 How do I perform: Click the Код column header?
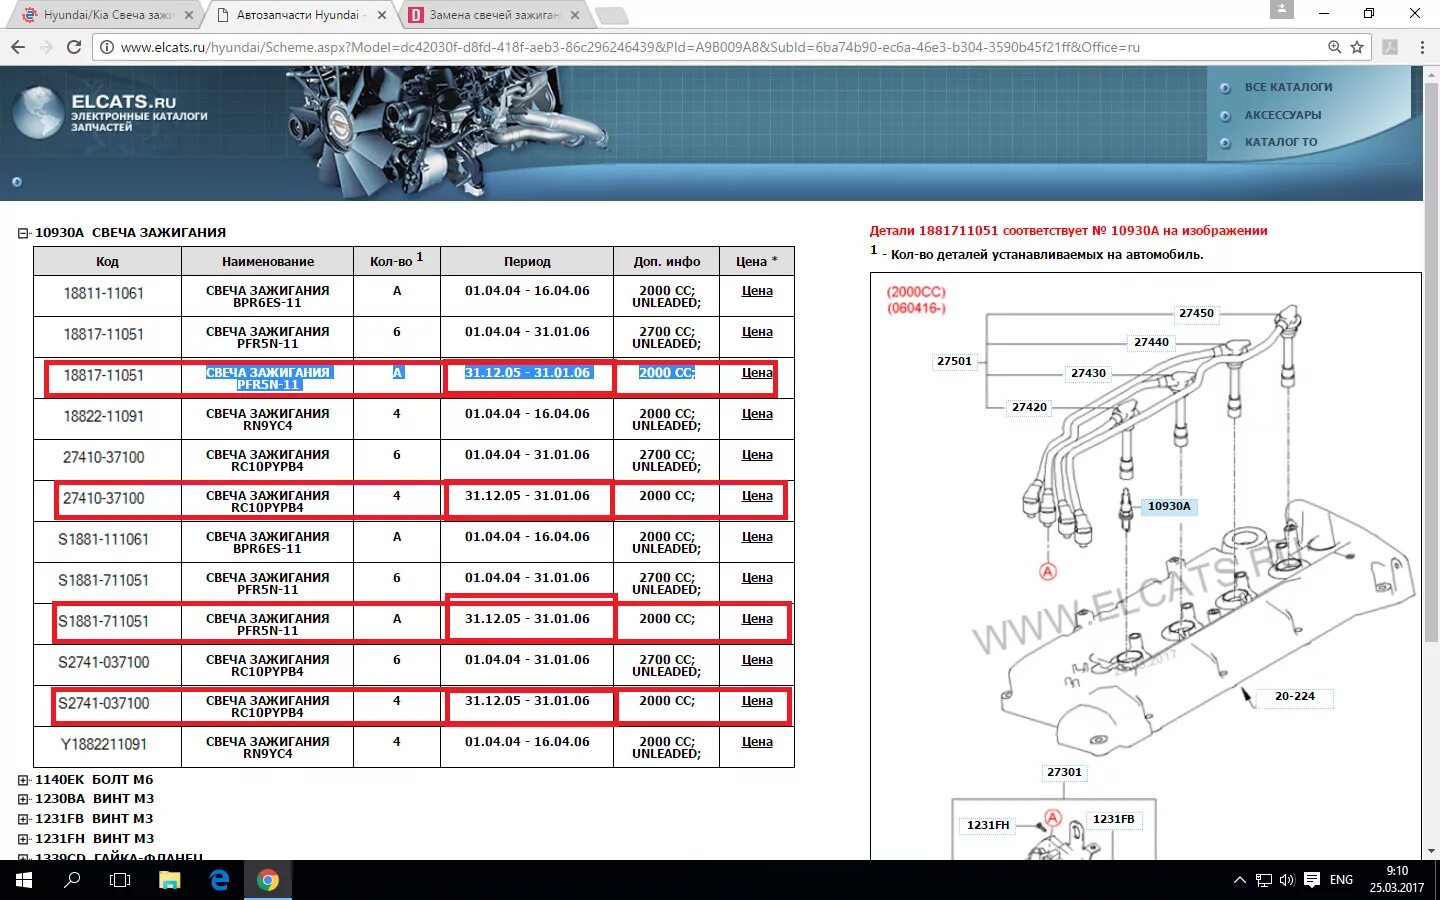tap(107, 262)
